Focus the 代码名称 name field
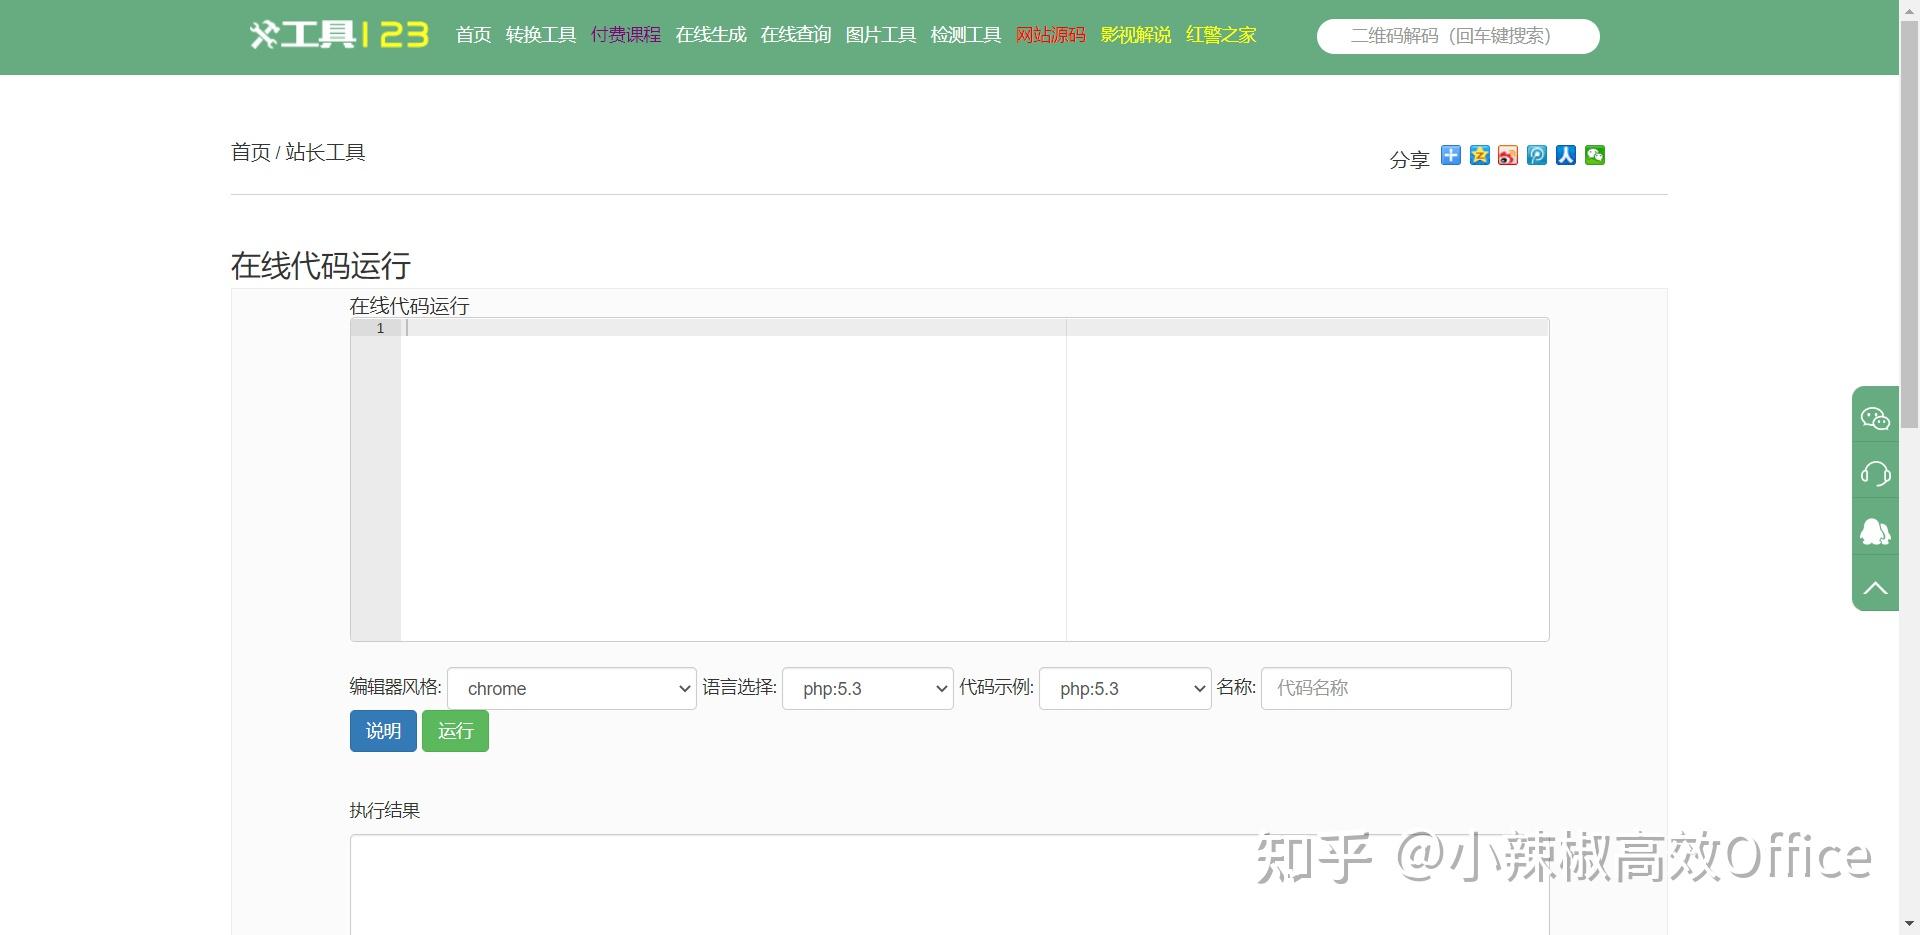 click(x=1386, y=688)
